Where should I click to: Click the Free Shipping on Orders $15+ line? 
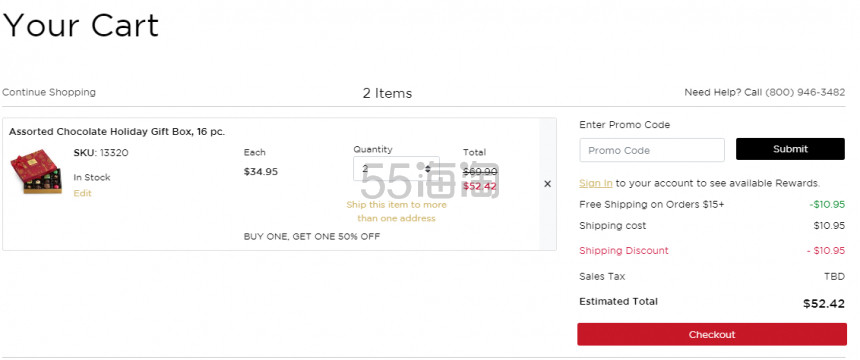(x=711, y=204)
